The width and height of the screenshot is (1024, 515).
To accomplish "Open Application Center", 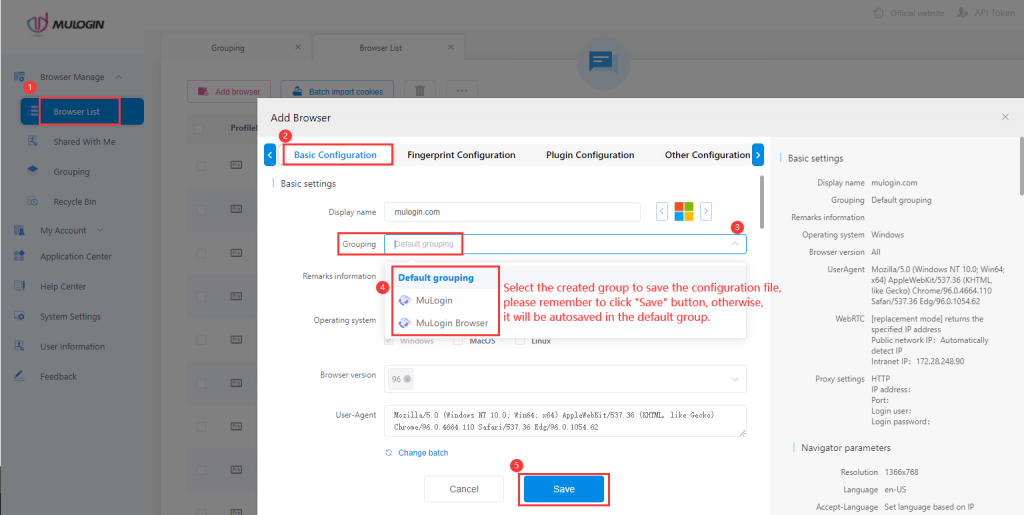I will (x=76, y=257).
